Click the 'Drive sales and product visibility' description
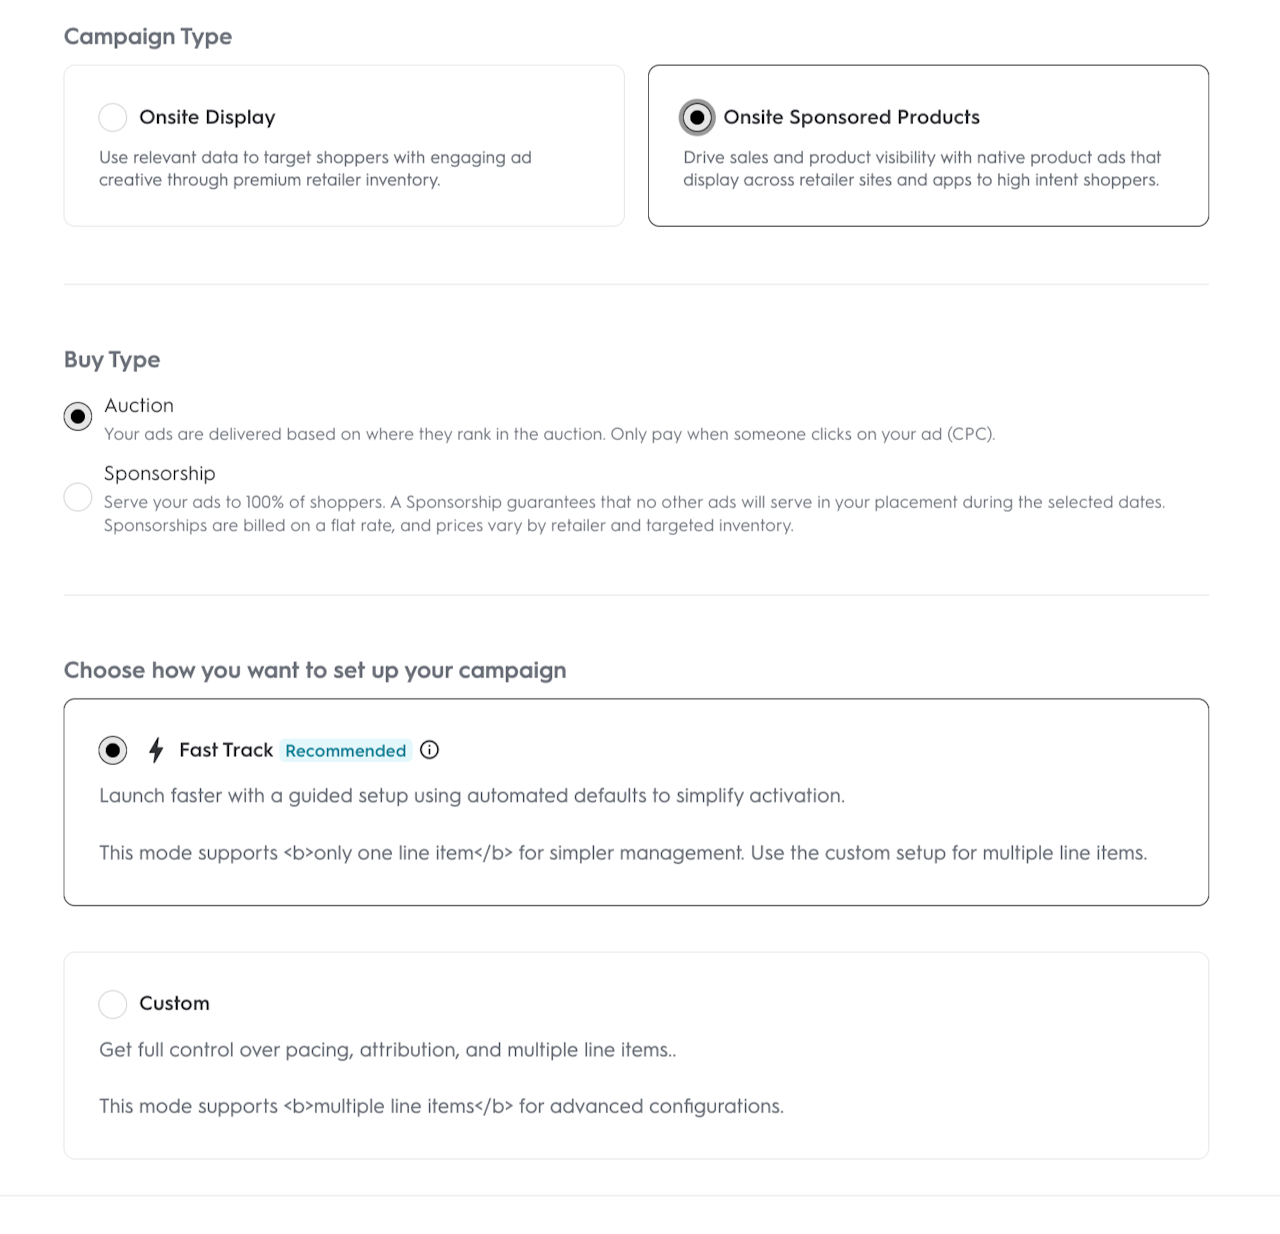Viewport: 1280px width, 1234px height. [x=921, y=169]
